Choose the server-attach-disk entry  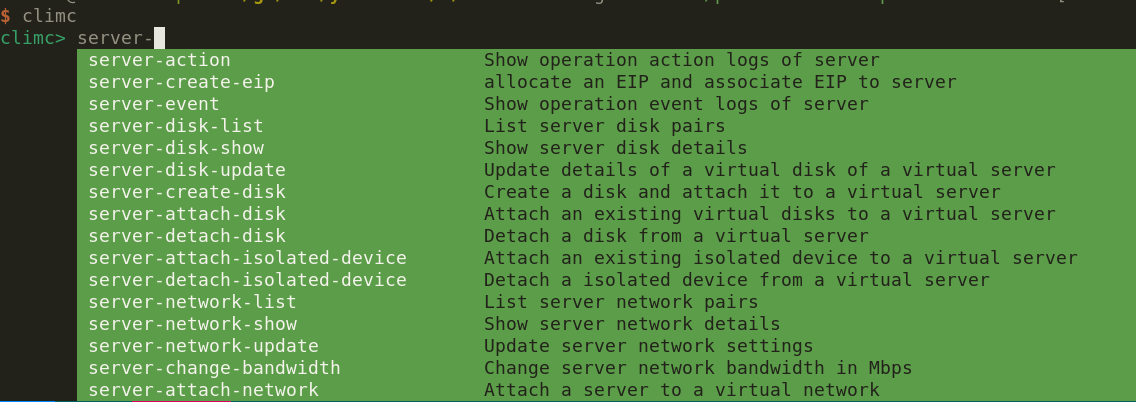187,214
